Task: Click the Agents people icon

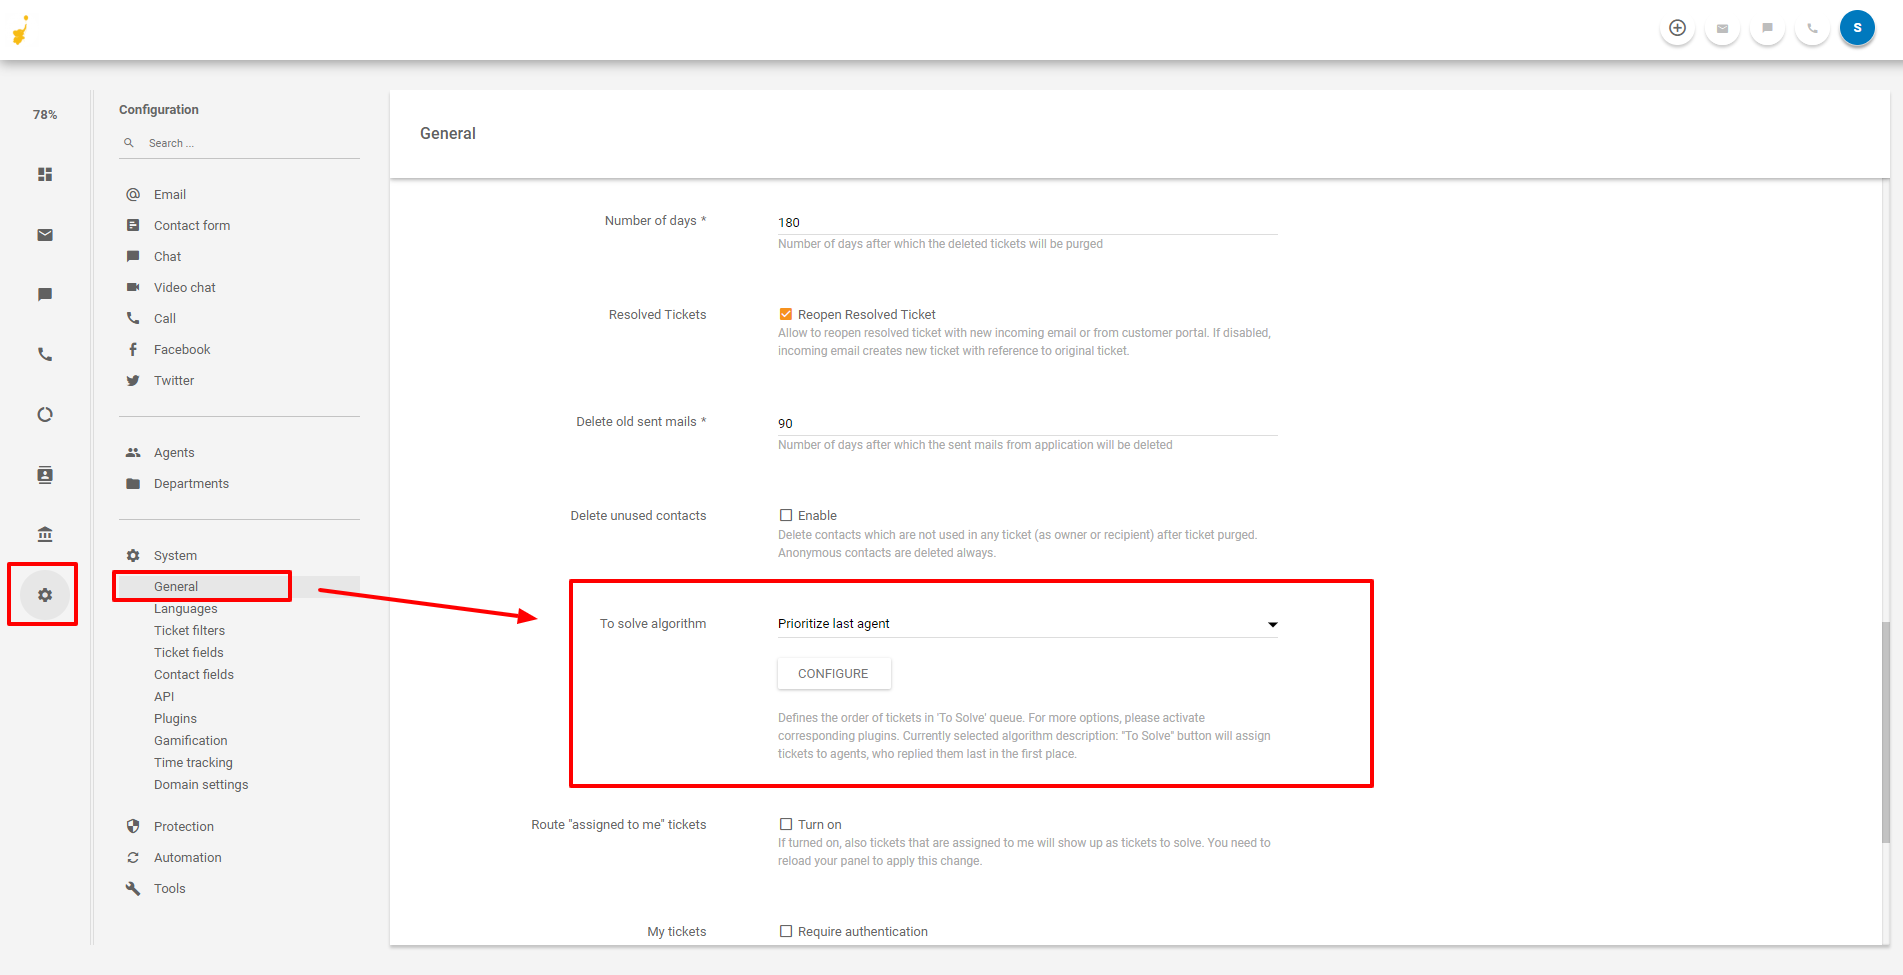Action: [133, 452]
